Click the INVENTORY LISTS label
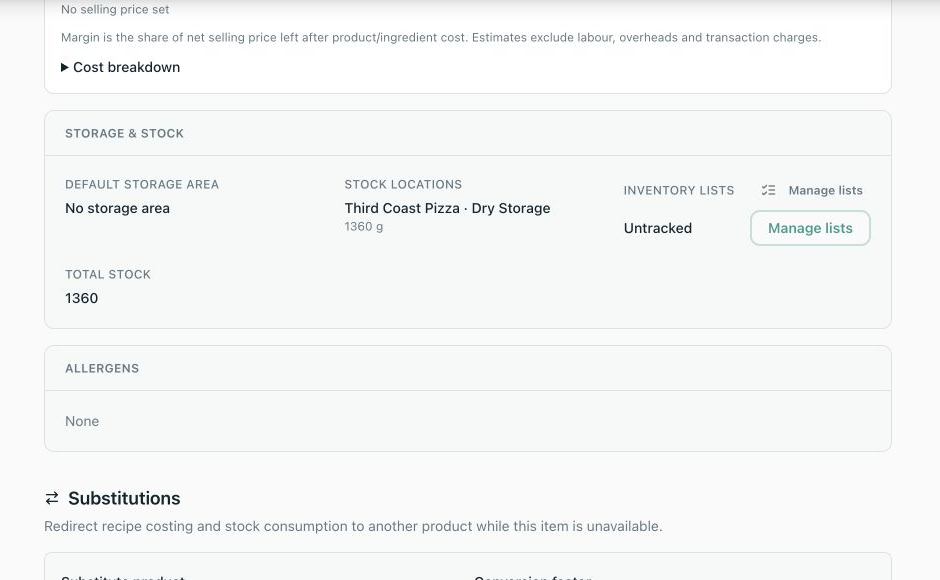940x580 pixels. pos(679,190)
